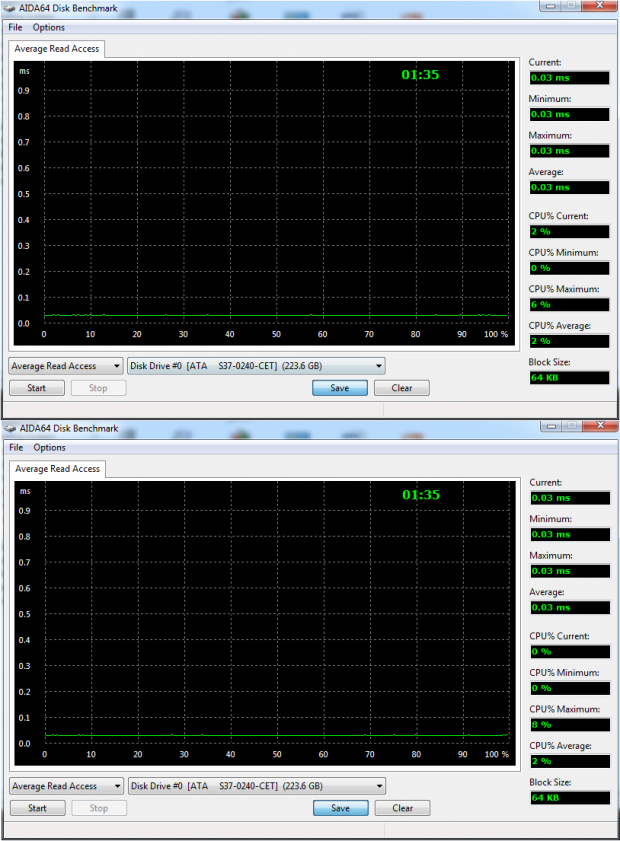Click Current 0.03 ms value in upper window
This screenshot has width=620, height=841.
(x=570, y=78)
